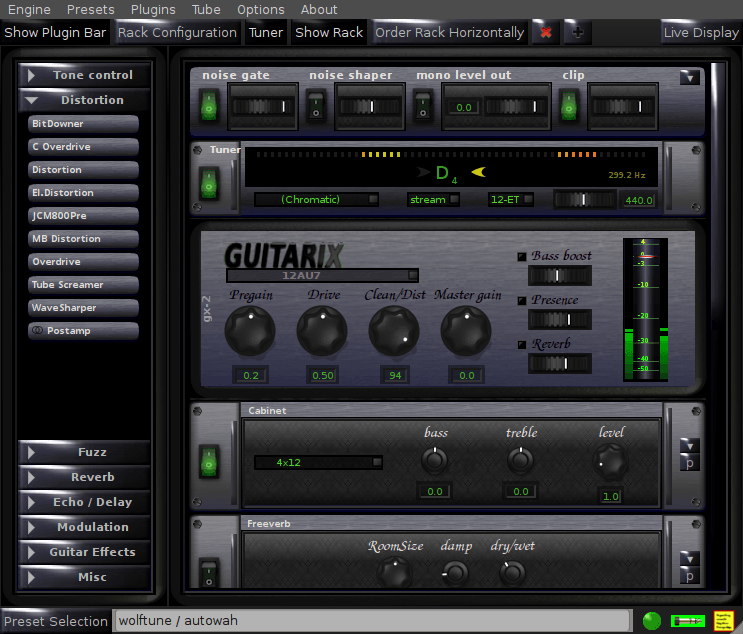
Task: Click the Tube Screamer plugin entry
Action: coord(83,284)
